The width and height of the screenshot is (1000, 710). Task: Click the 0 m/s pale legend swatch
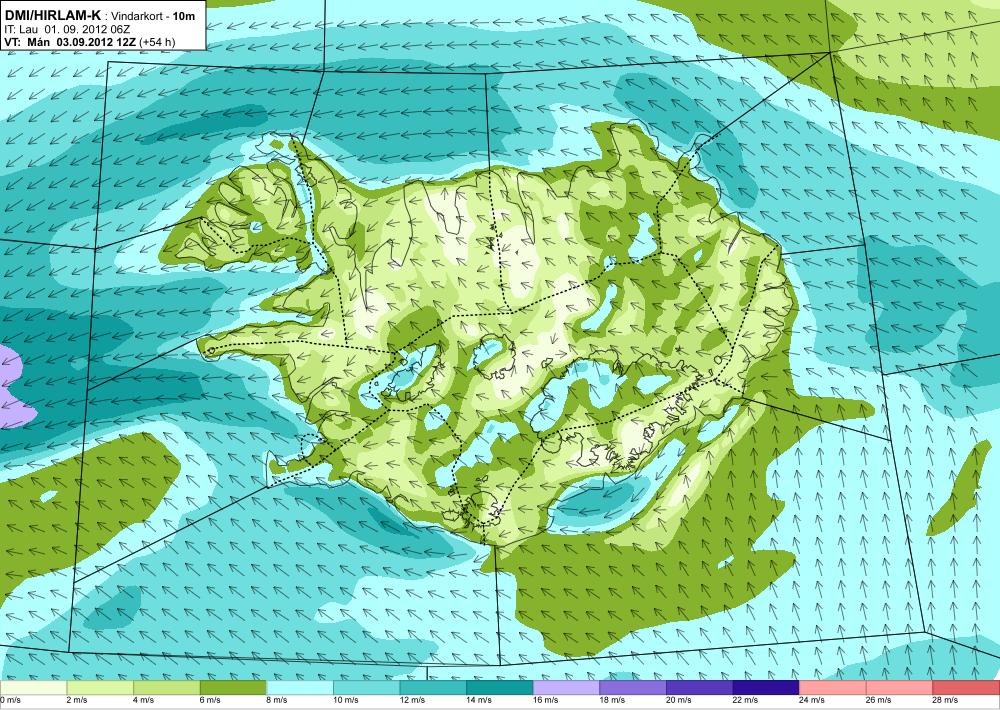(33, 688)
